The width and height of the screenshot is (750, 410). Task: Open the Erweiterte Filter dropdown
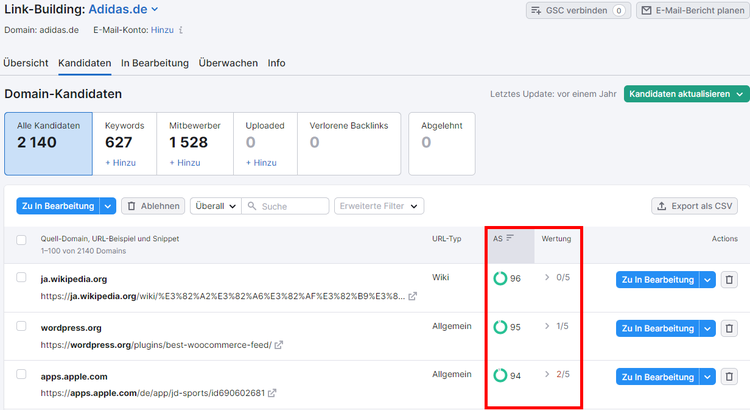click(x=379, y=206)
